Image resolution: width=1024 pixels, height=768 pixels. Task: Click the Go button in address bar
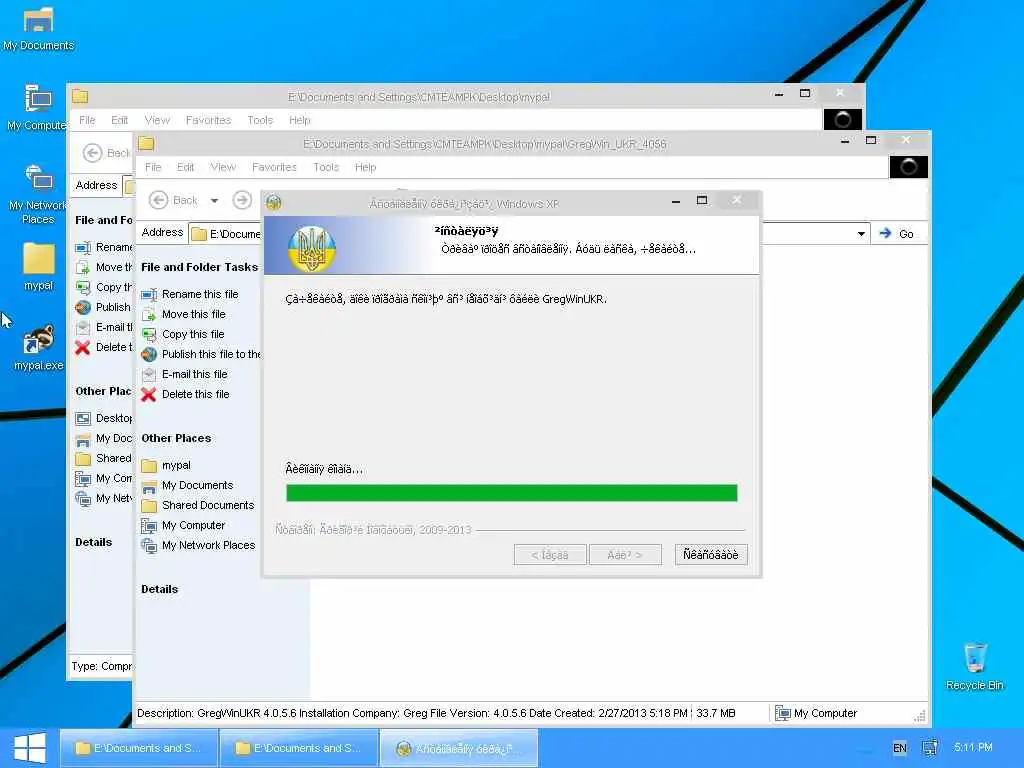(897, 234)
